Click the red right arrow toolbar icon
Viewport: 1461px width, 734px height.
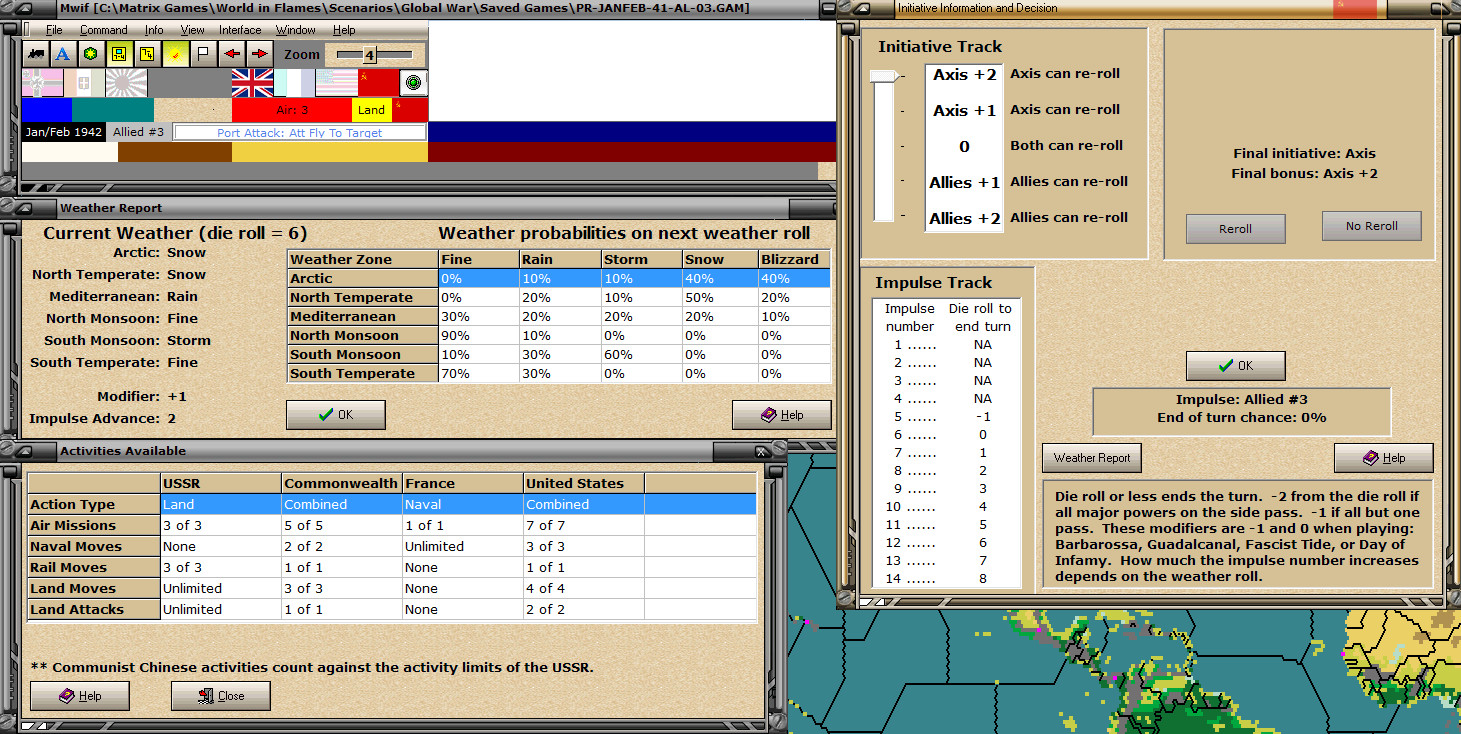259,54
